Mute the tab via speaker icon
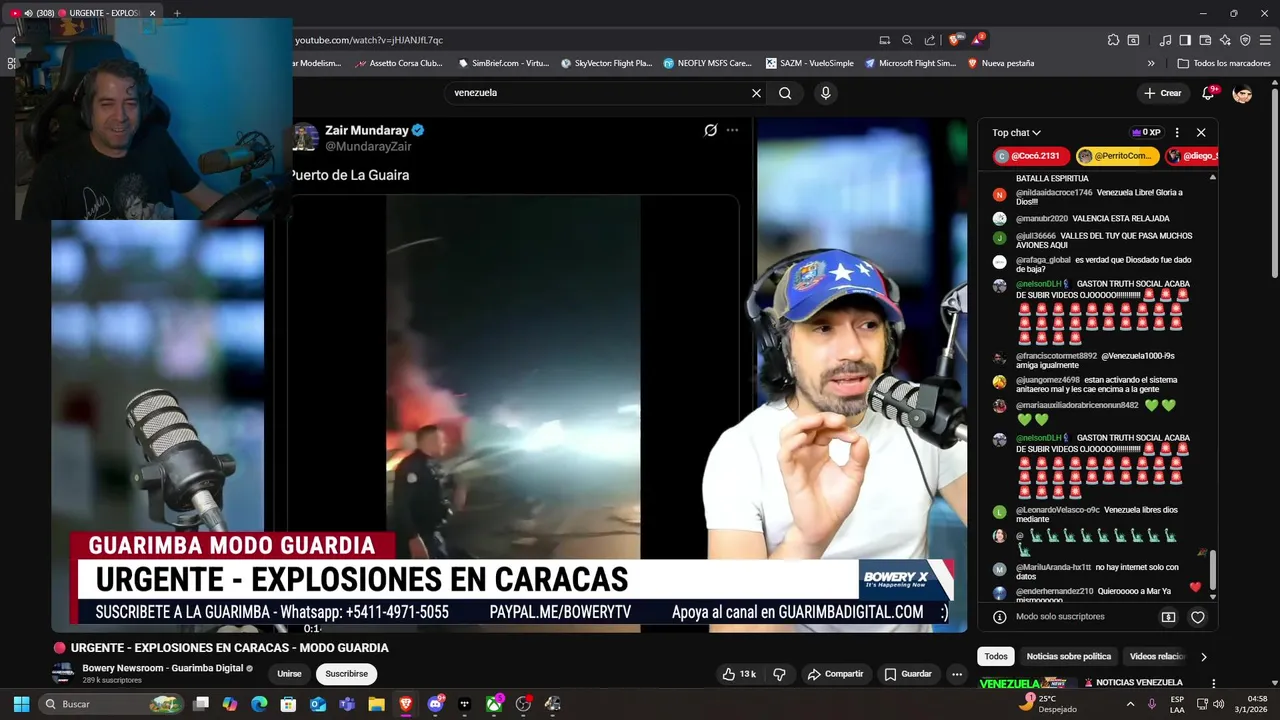Image resolution: width=1280 pixels, height=720 pixels. pyautogui.click(x=28, y=13)
